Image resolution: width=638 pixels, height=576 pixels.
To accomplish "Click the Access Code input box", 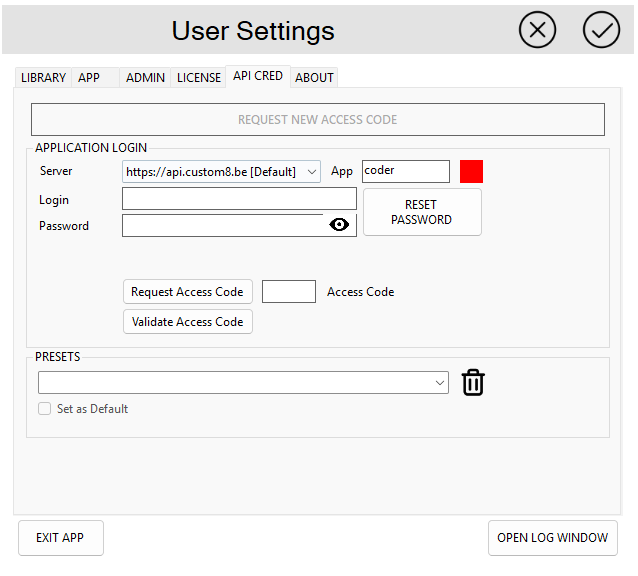I will click(288, 291).
